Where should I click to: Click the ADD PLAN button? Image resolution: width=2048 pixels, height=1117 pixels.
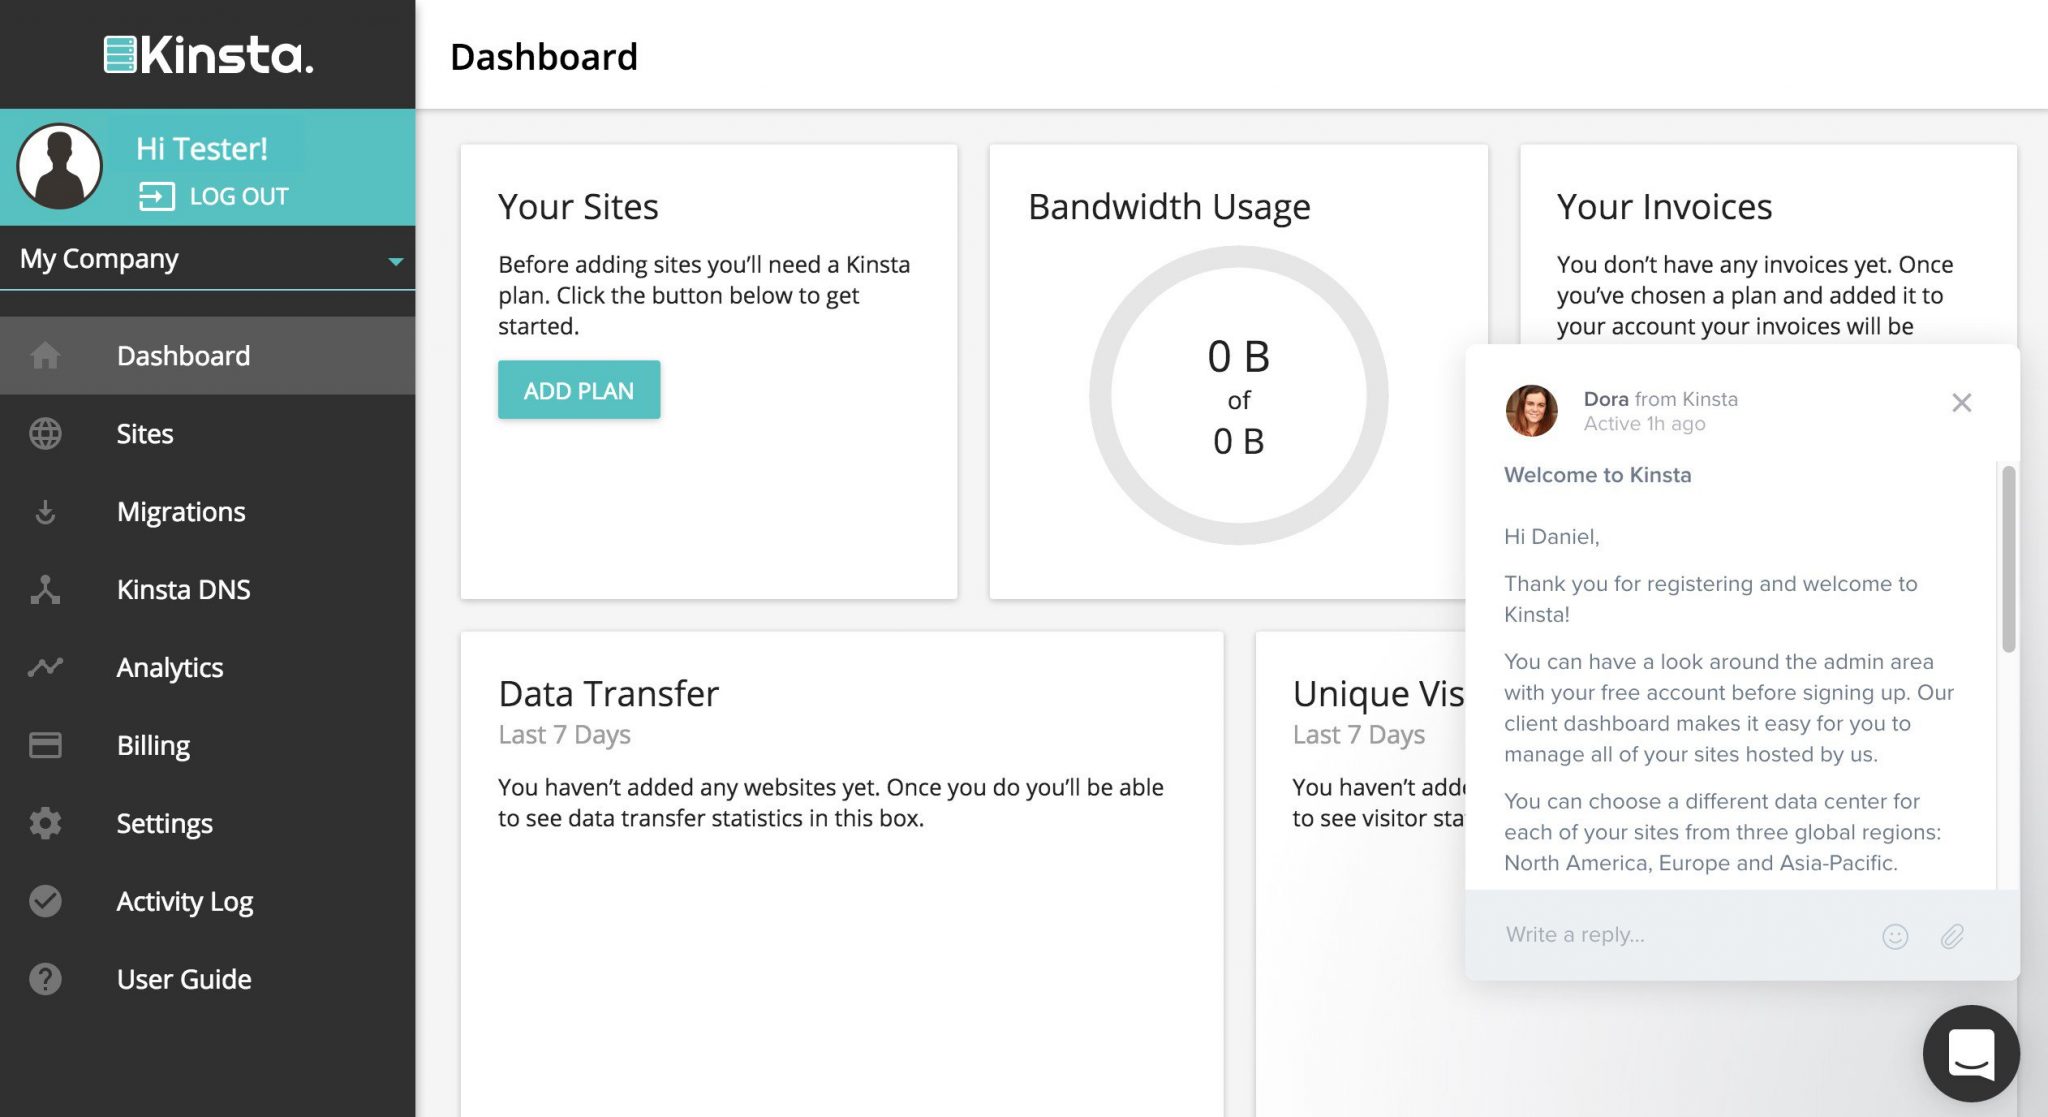click(x=578, y=390)
